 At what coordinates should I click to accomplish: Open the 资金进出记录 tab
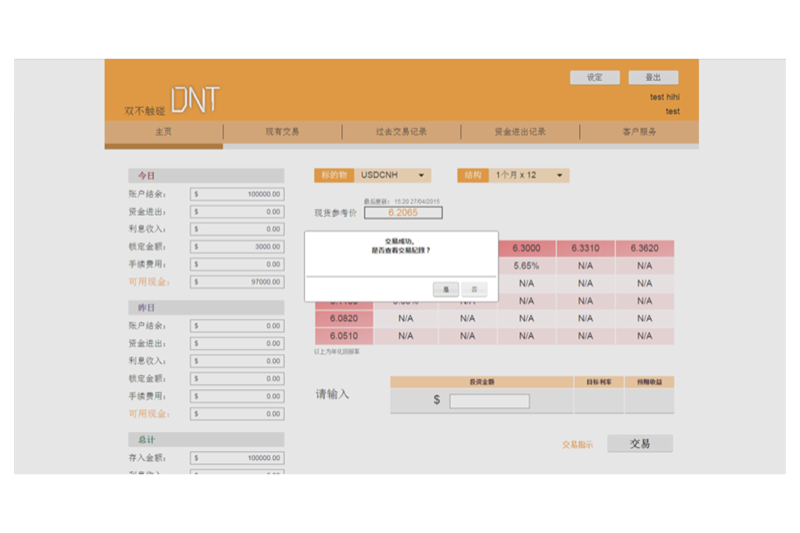click(x=520, y=132)
